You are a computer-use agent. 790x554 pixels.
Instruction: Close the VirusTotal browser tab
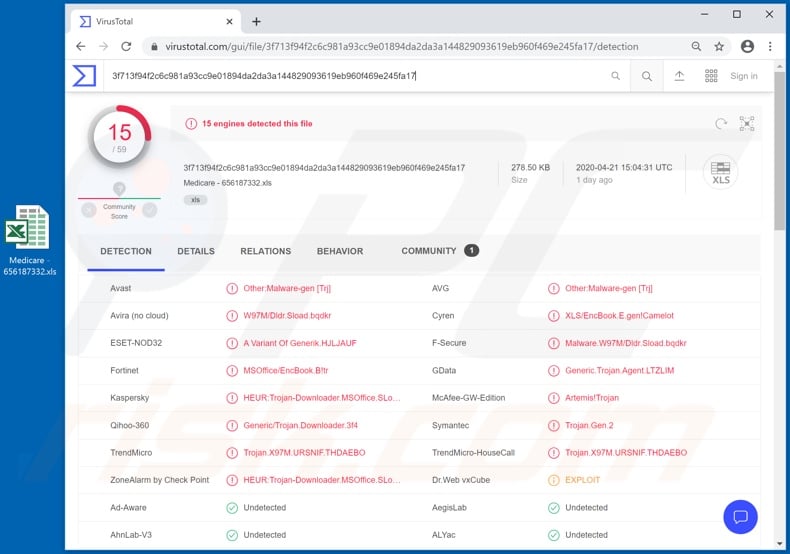click(229, 22)
